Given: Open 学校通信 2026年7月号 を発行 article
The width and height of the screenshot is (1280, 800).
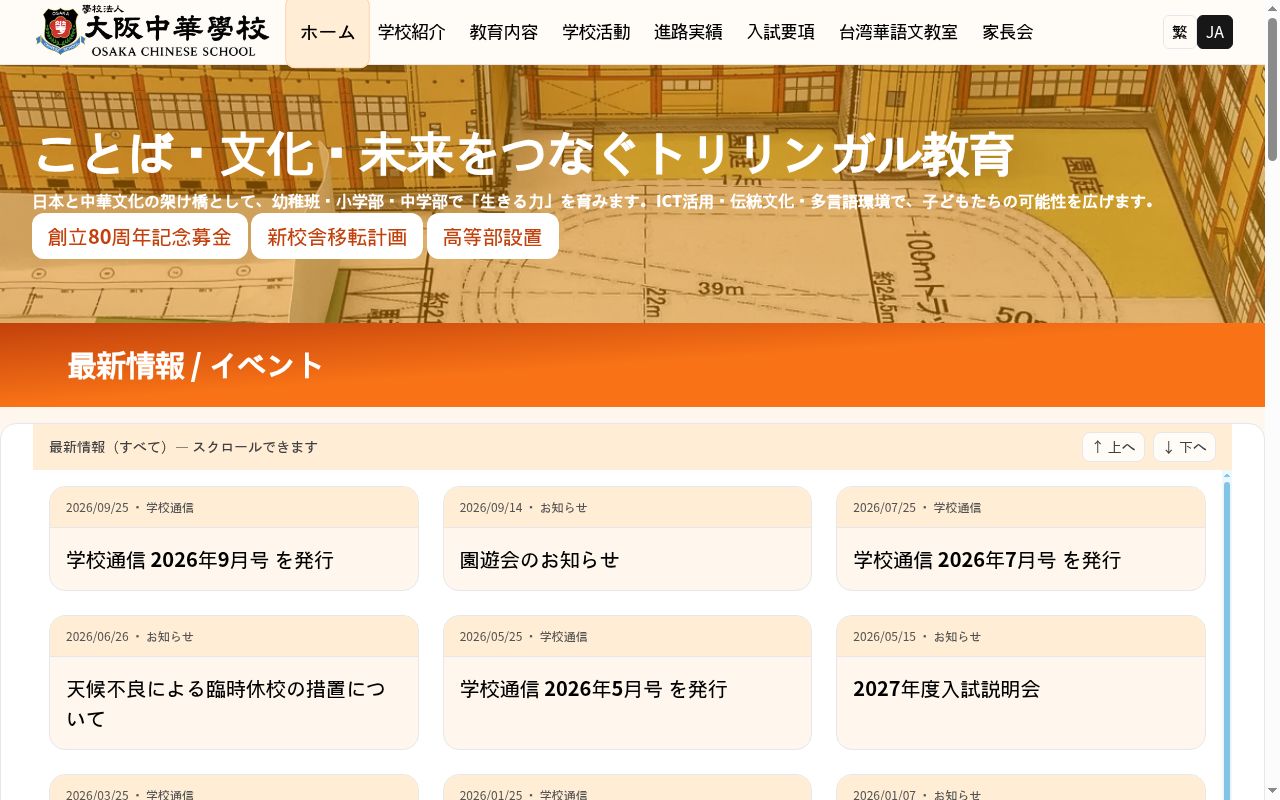Looking at the screenshot, I should click(1021, 539).
